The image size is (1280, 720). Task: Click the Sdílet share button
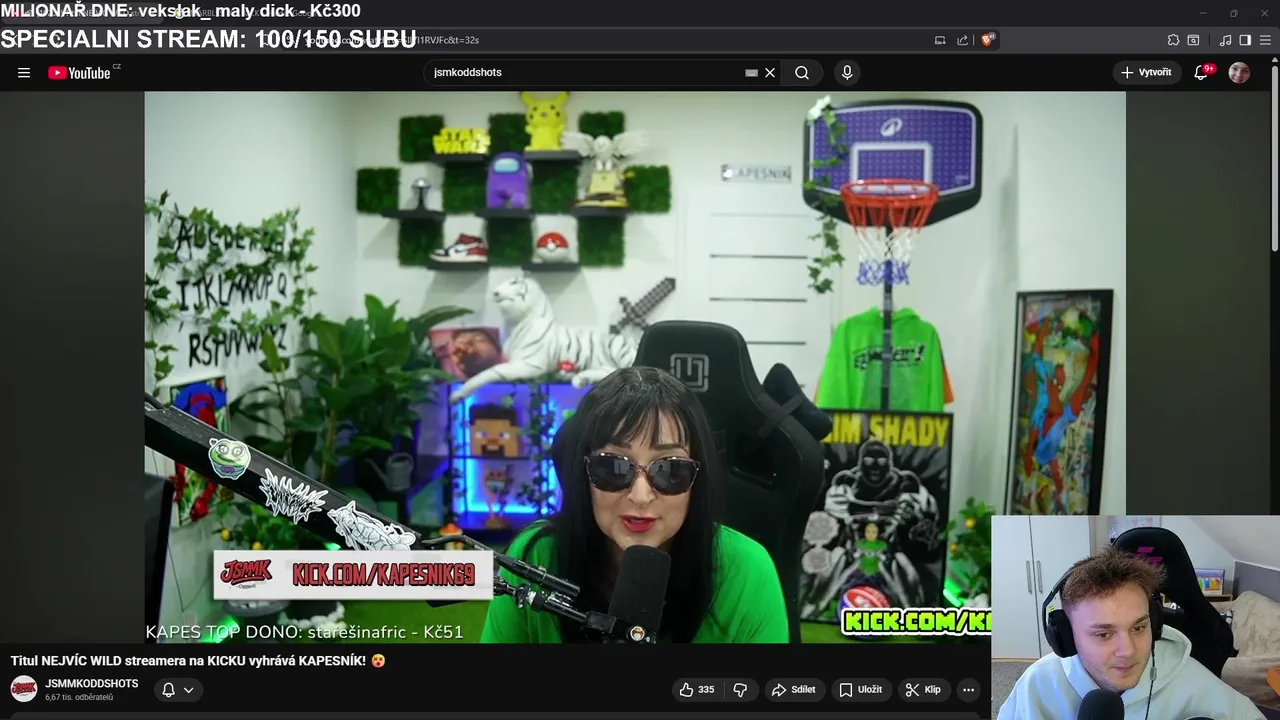click(x=794, y=690)
